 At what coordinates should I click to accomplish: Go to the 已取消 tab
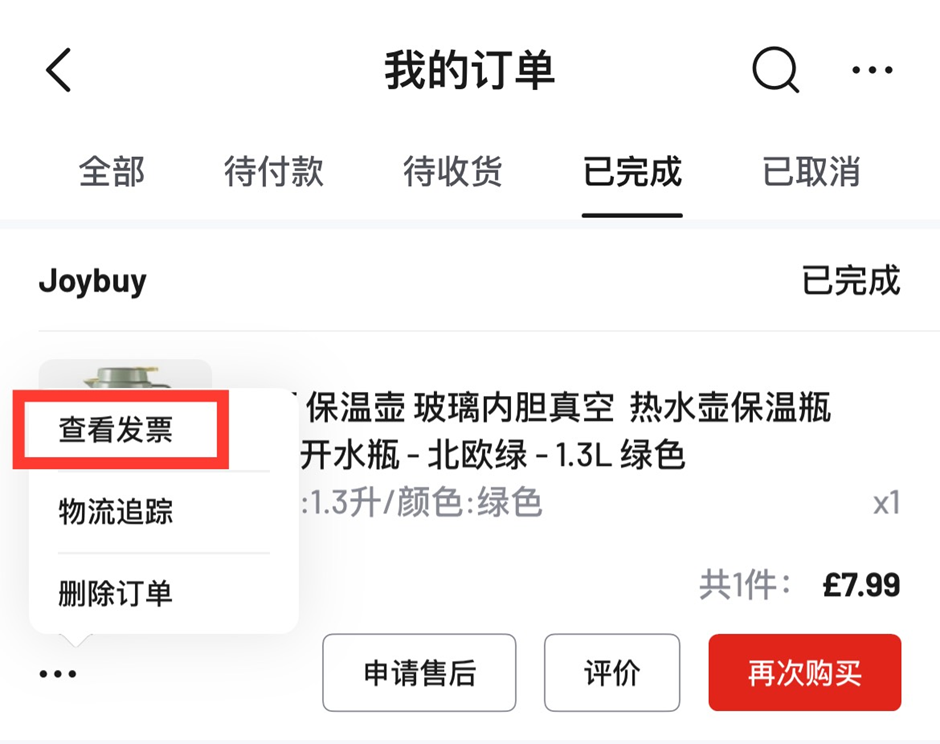(812, 172)
